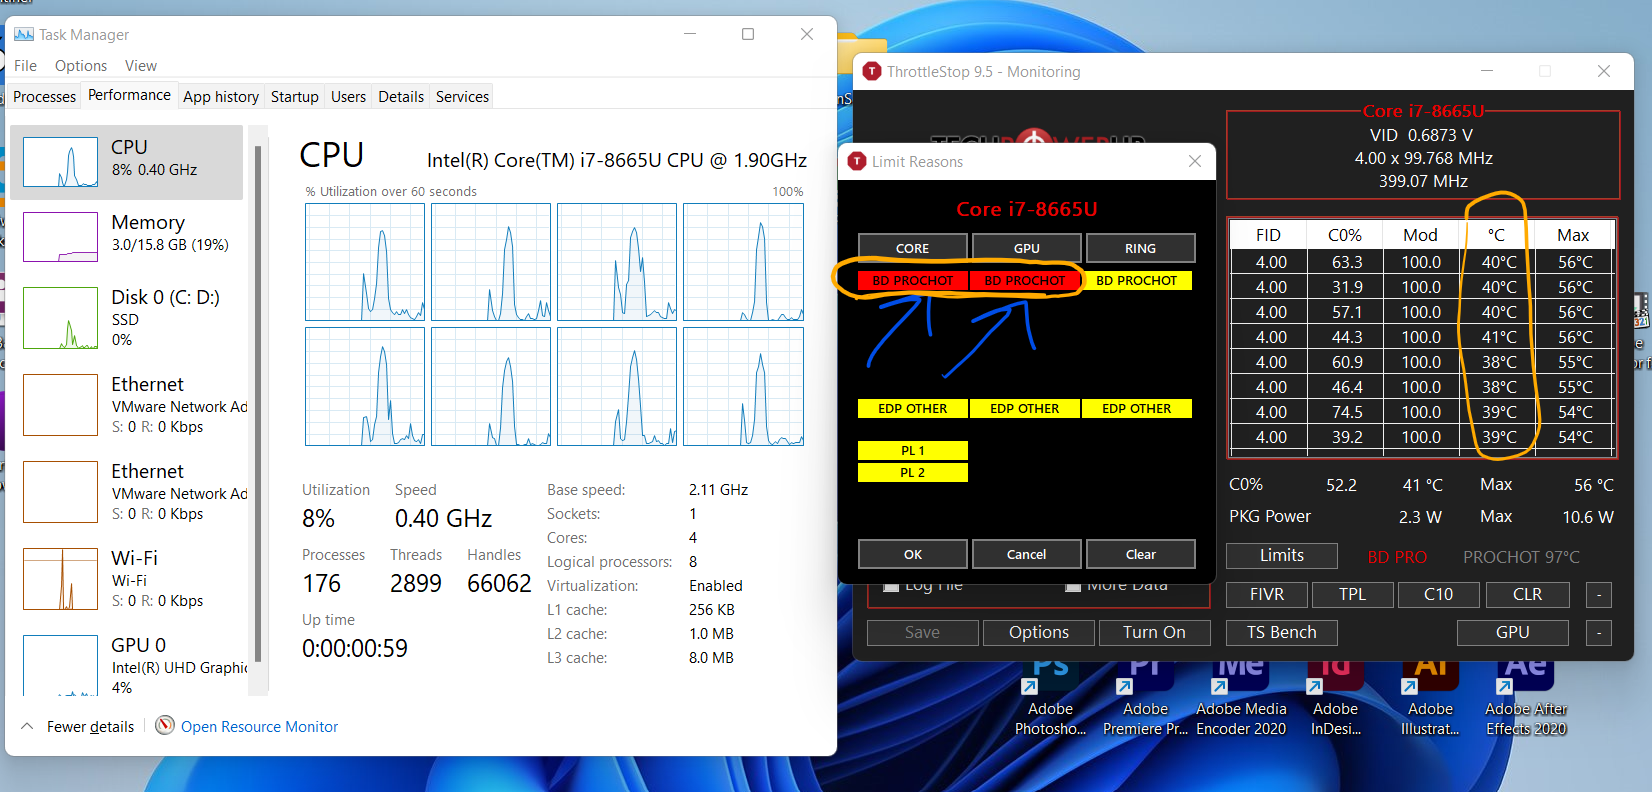The image size is (1652, 792).
Task: Switch to the Users tab
Action: click(x=348, y=96)
